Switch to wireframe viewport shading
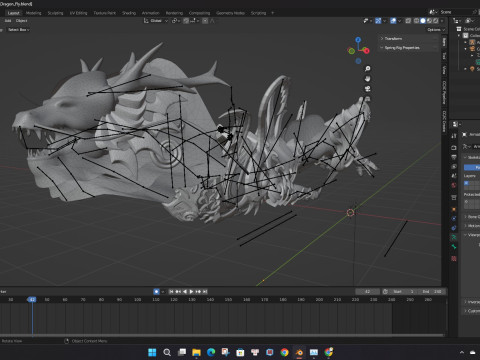This screenshot has width=480, height=360. [417, 21]
